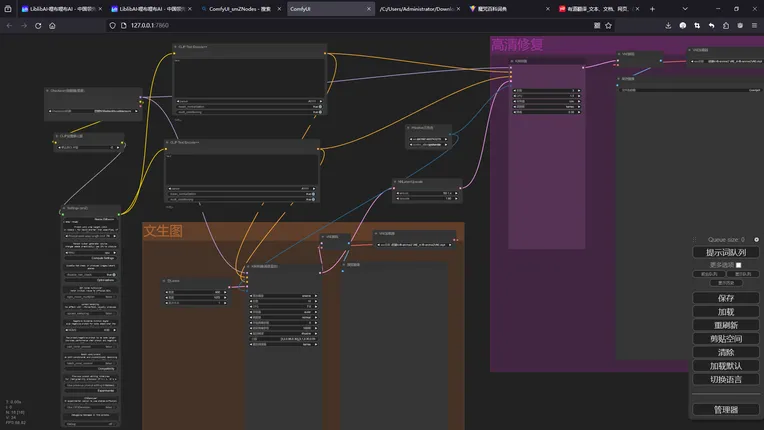Toggle the 更多选项 checkbox

pos(738,265)
